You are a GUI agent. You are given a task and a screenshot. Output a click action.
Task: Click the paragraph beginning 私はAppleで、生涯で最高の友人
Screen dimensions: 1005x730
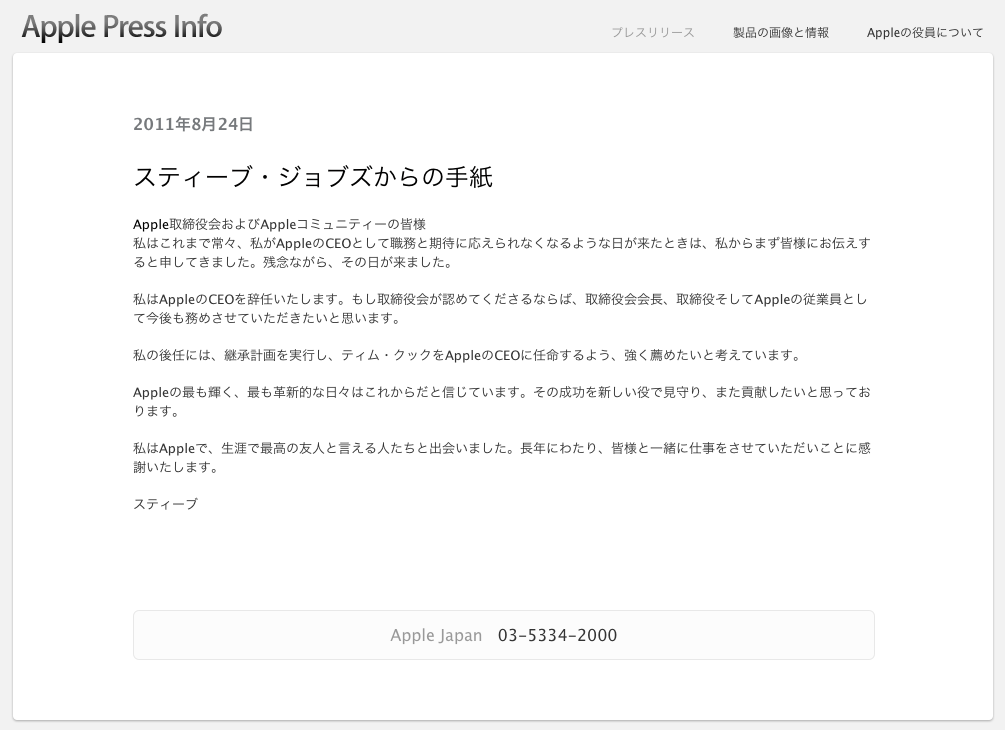[x=502, y=458]
